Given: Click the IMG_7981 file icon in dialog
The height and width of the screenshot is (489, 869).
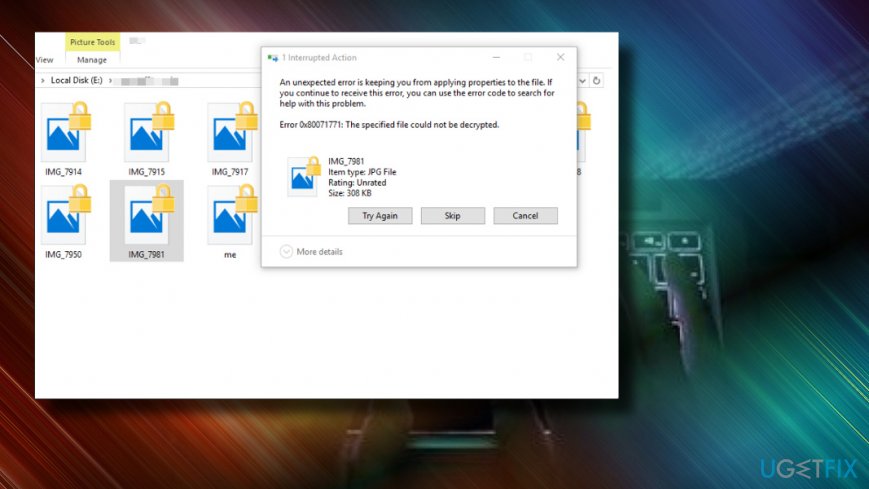Looking at the screenshot, I should pyautogui.click(x=304, y=177).
